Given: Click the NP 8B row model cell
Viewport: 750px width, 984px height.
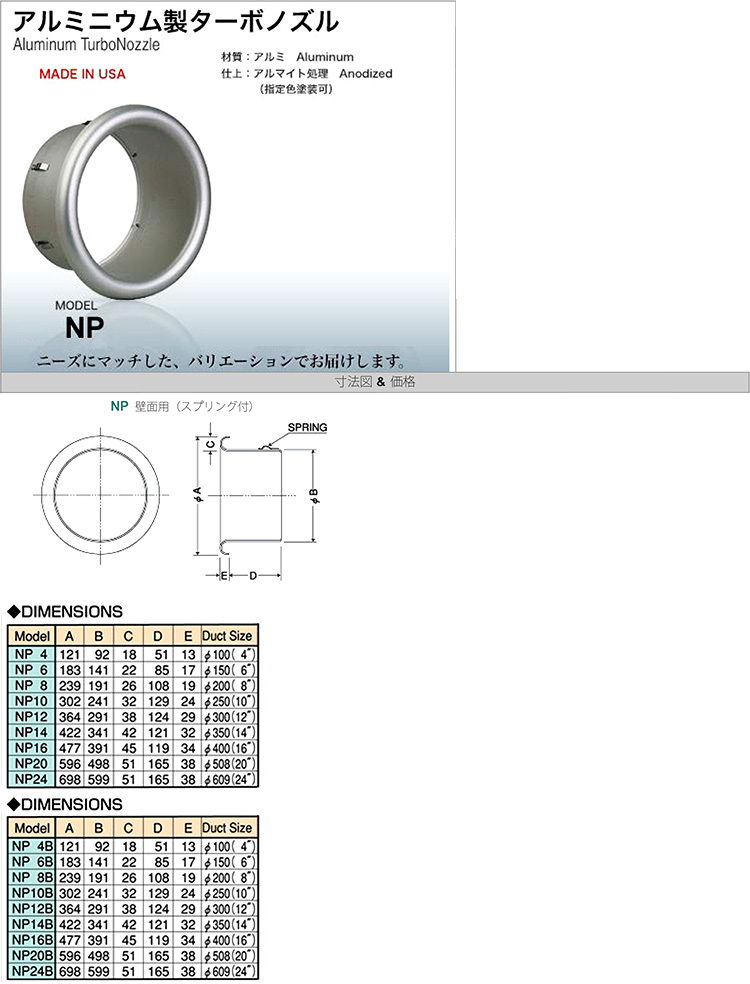Looking at the screenshot, I should click(32, 877).
